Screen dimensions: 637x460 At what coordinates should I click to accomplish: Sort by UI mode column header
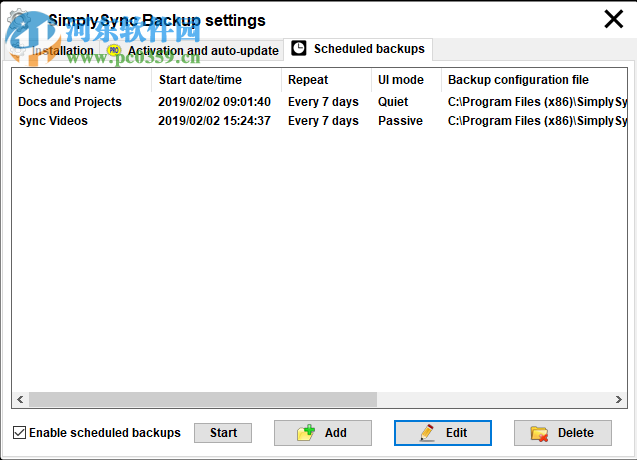point(406,80)
